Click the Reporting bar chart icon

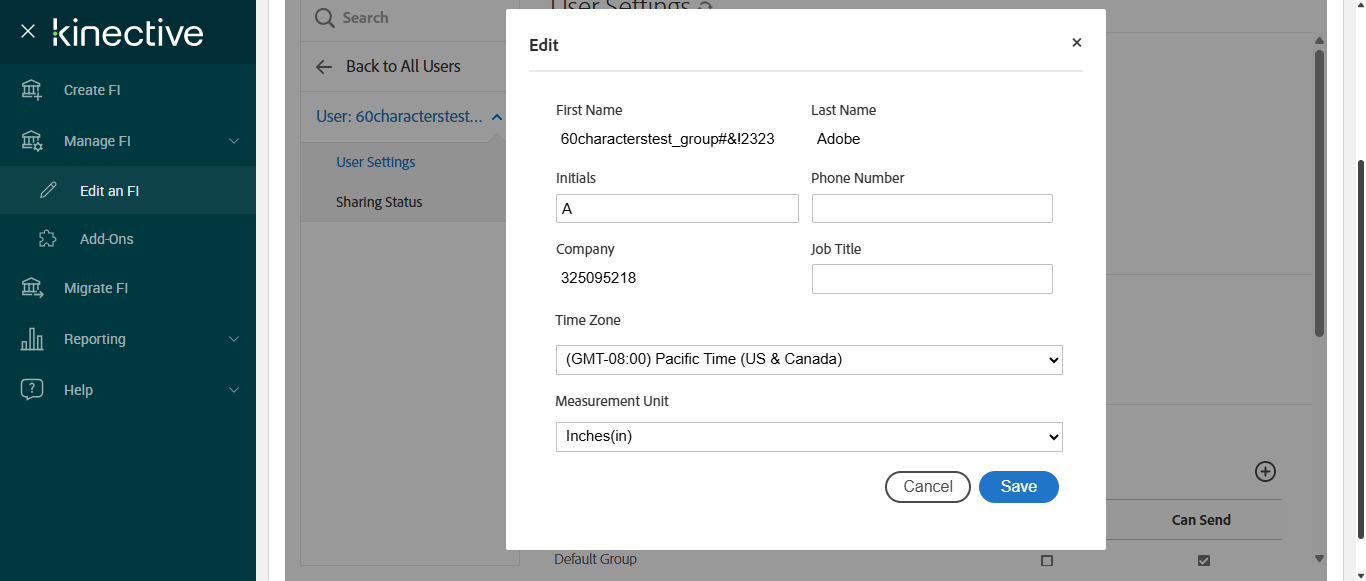pyautogui.click(x=32, y=339)
